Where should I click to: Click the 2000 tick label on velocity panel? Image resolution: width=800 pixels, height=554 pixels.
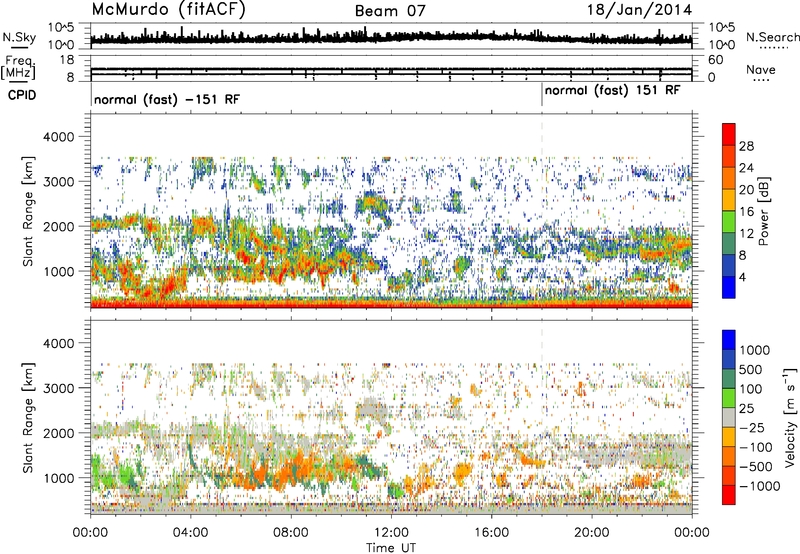pyautogui.click(x=58, y=433)
